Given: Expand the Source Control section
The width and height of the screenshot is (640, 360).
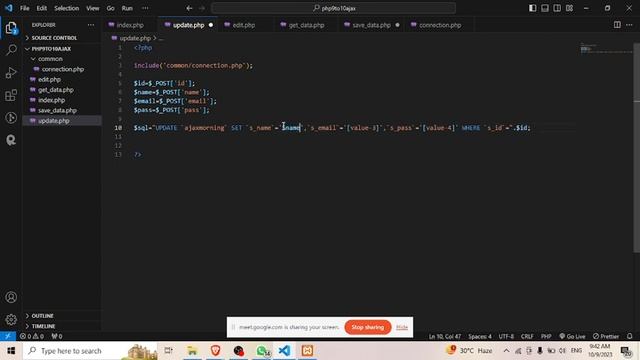Looking at the screenshot, I should click(x=61, y=38).
